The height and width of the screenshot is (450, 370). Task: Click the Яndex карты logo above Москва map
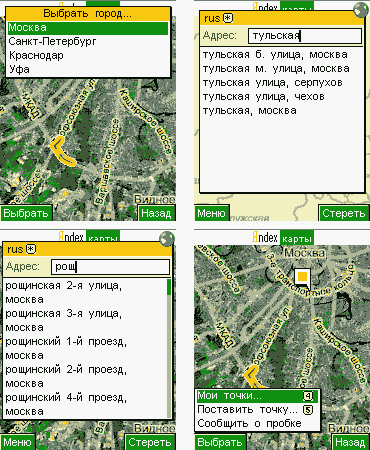pos(282,238)
